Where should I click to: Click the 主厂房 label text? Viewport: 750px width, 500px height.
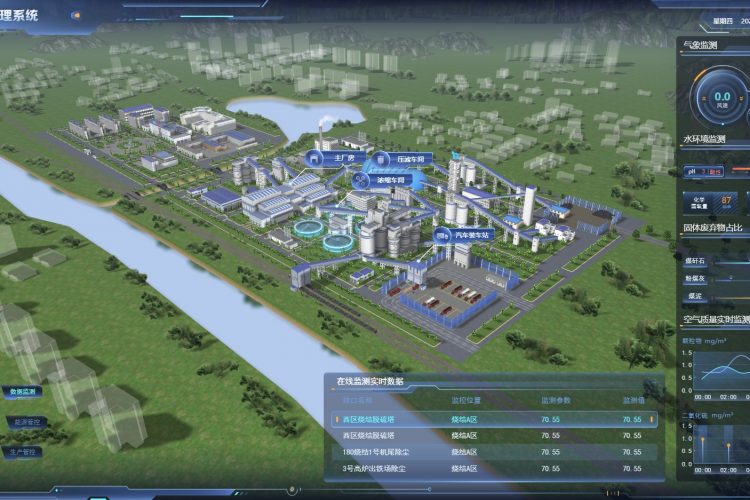[x=339, y=158]
